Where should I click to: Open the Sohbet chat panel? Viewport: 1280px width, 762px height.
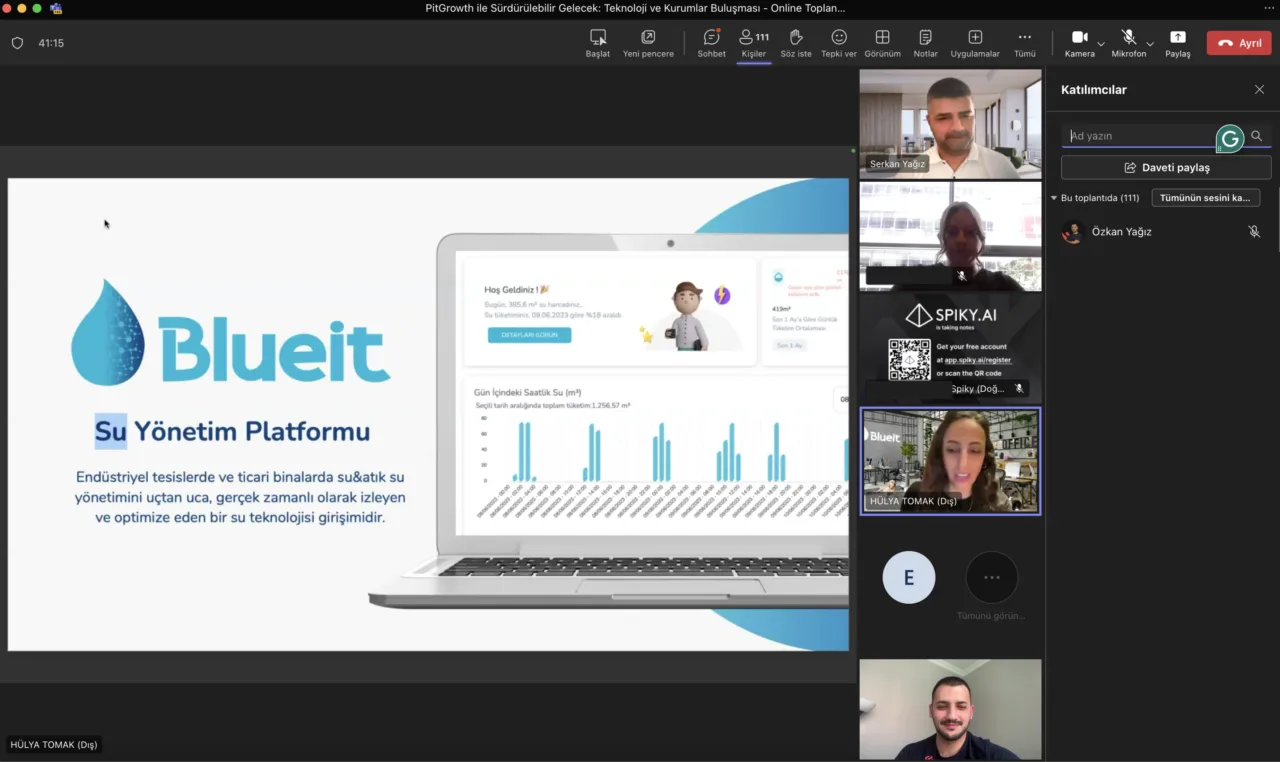(x=712, y=43)
